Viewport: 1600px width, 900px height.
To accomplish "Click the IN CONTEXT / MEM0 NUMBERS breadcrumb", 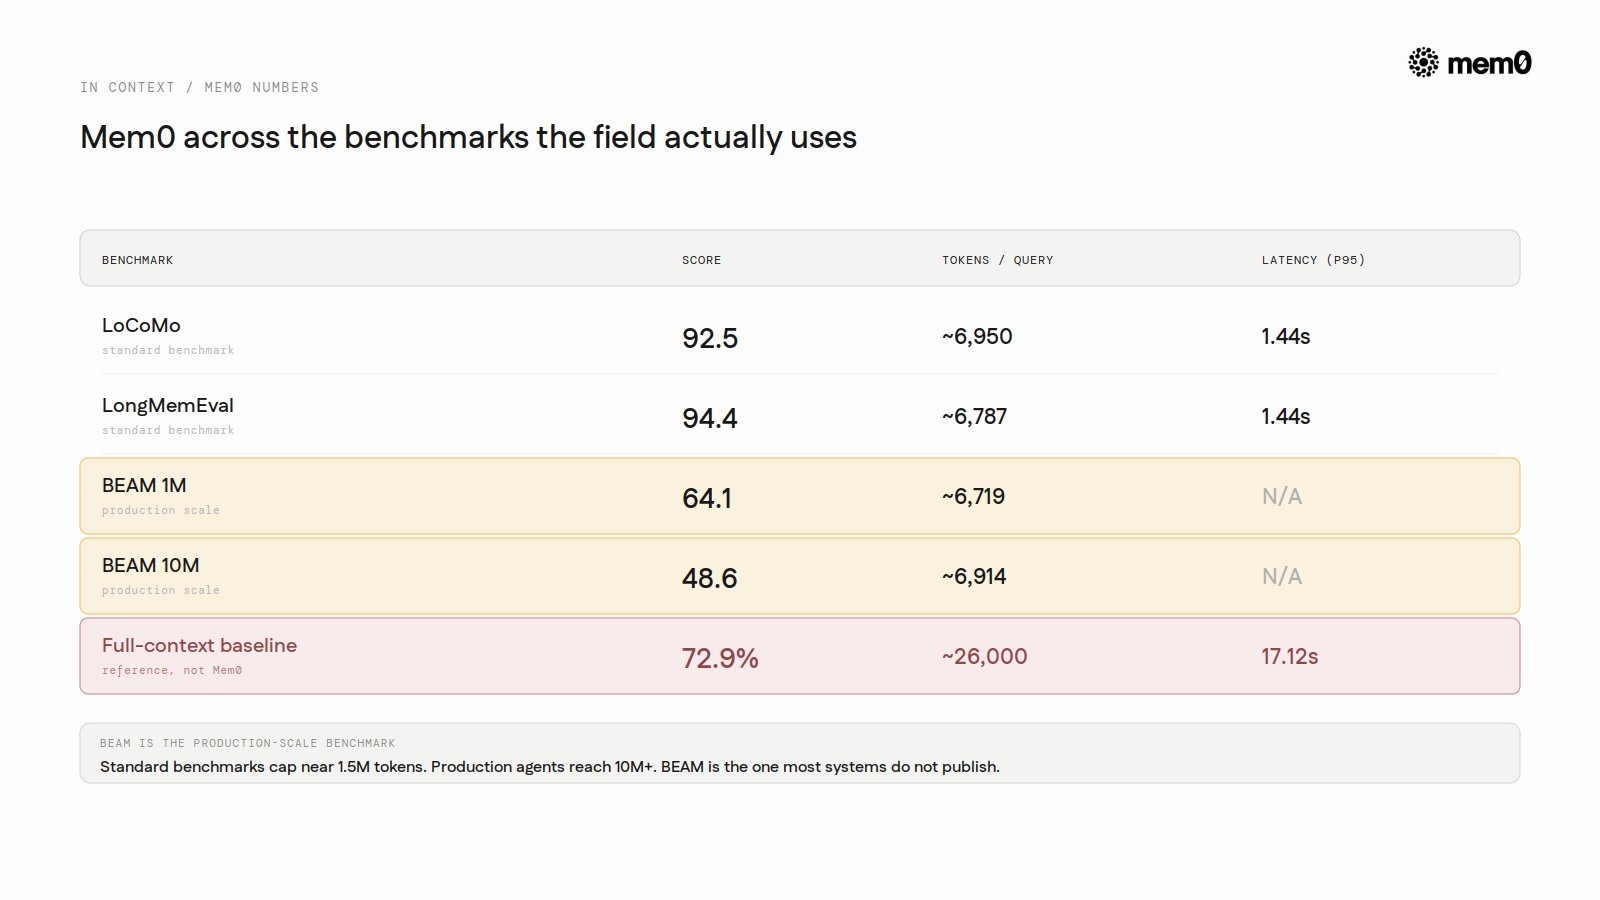I will click(199, 87).
